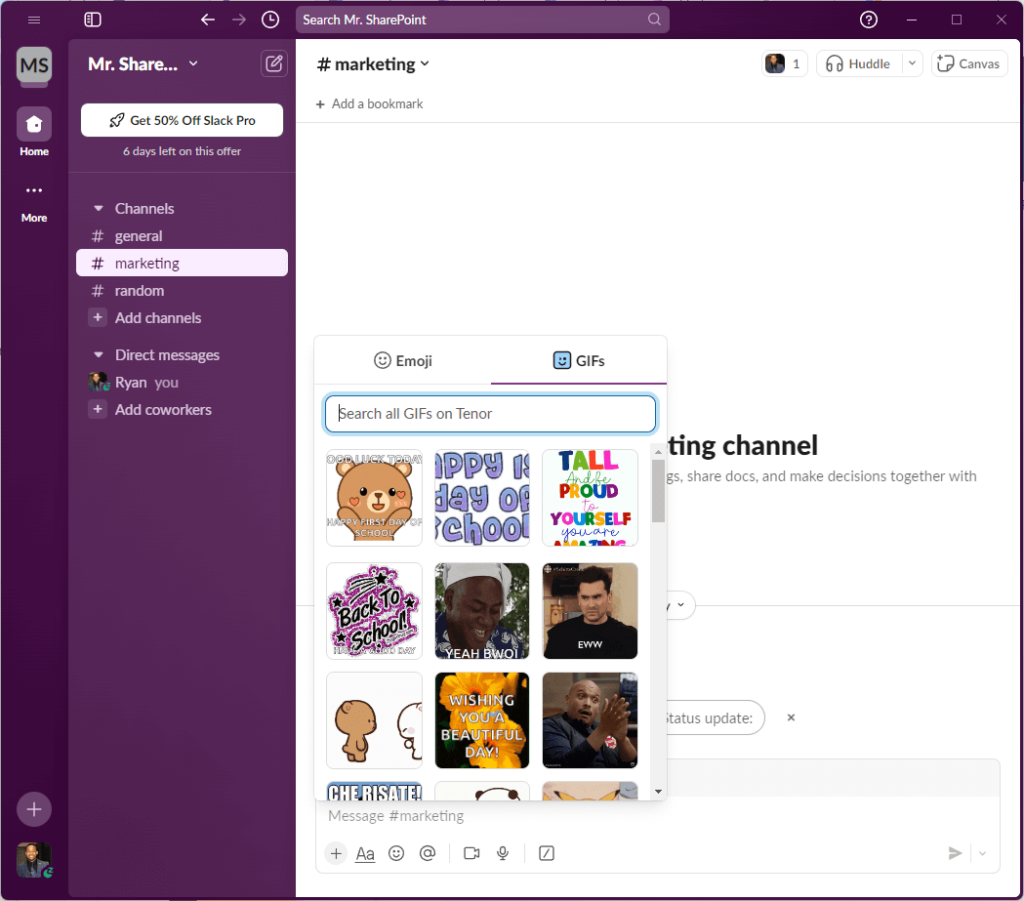The image size is (1024, 901).
Task: Open the Mr. Share... workspace dropdown
Action: pyautogui.click(x=142, y=64)
